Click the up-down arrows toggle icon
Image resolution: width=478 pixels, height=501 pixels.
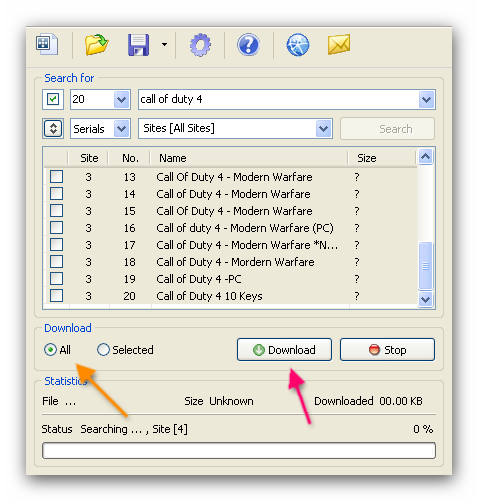53,128
